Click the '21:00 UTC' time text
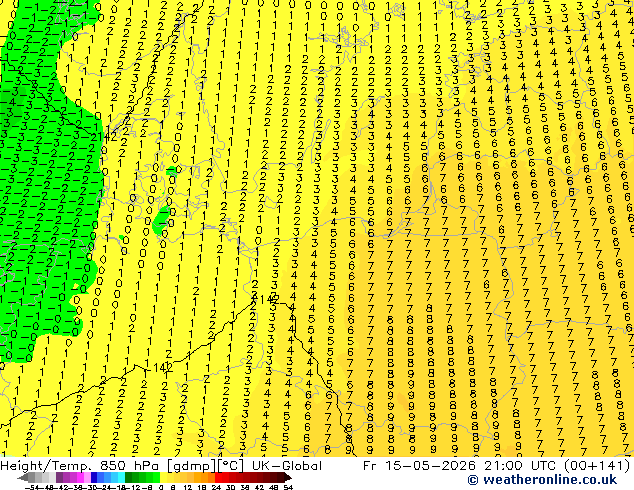This screenshot has width=634, height=490. click(x=520, y=466)
